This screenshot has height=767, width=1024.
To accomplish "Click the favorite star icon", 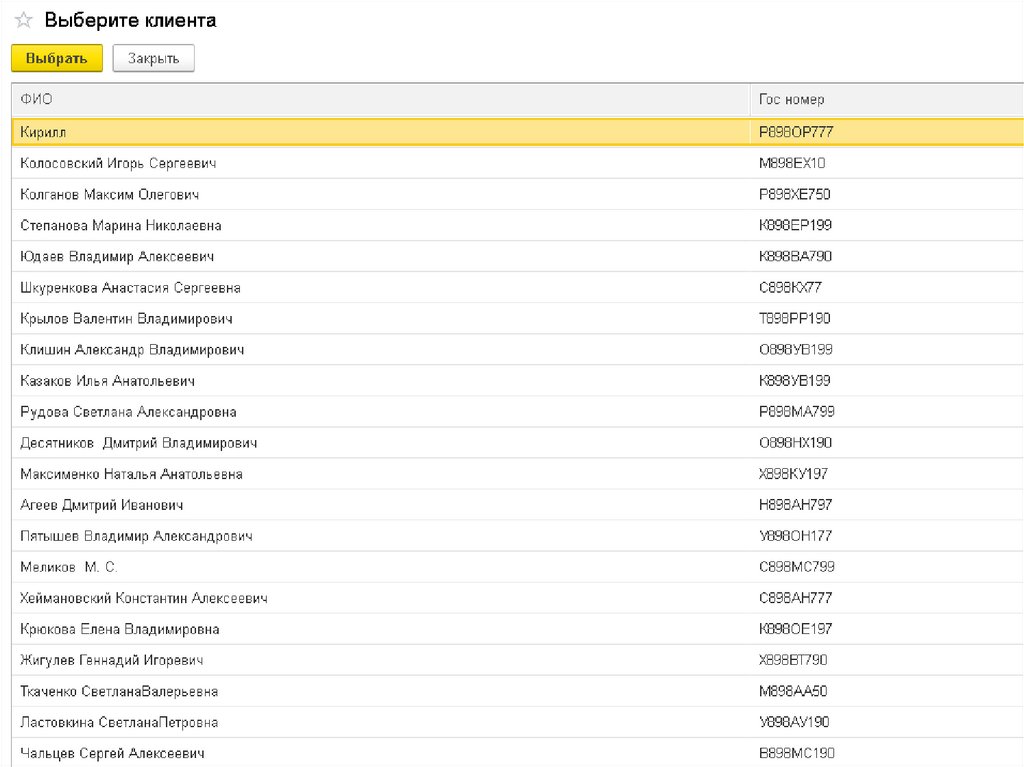I will [x=24, y=21].
